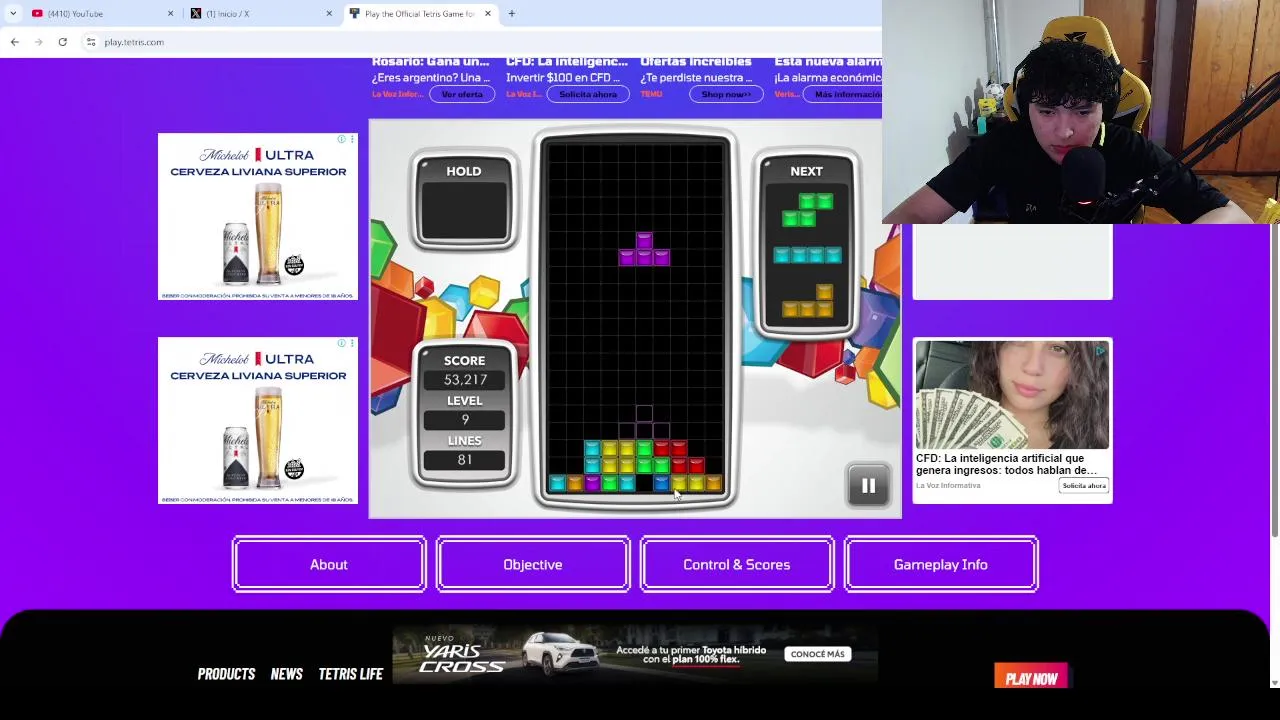Viewport: 1280px width, 720px height.
Task: Open ad options on lower Michelob ad
Action: point(351,343)
